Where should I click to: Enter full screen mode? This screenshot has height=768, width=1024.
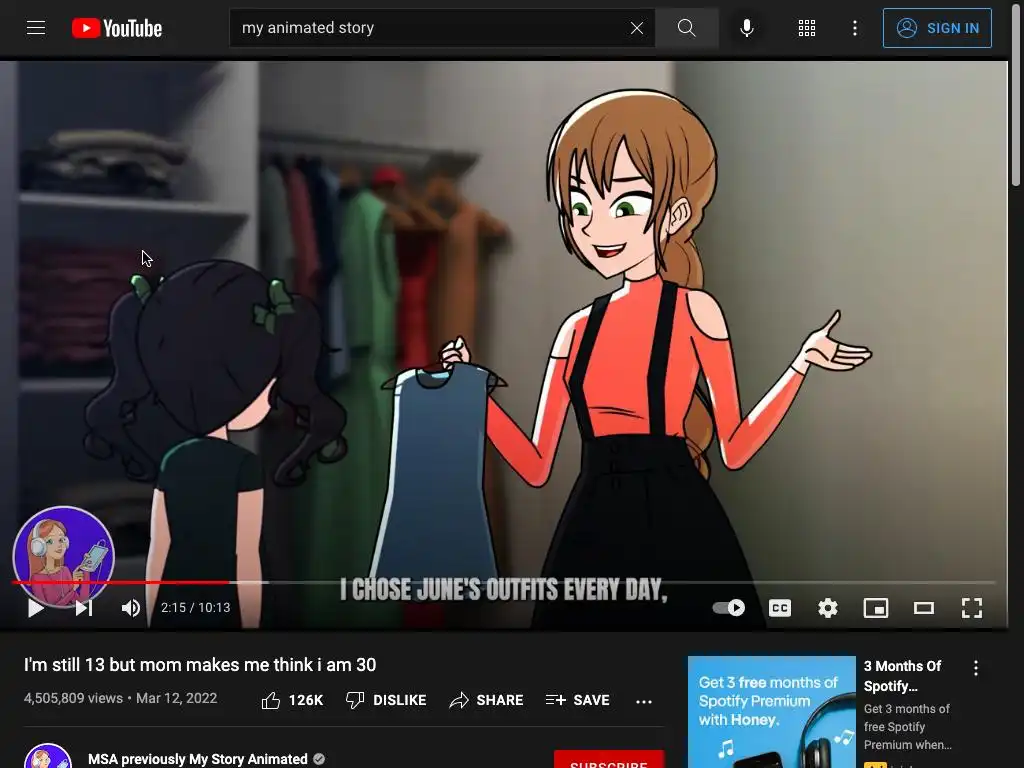pyautogui.click(x=972, y=608)
